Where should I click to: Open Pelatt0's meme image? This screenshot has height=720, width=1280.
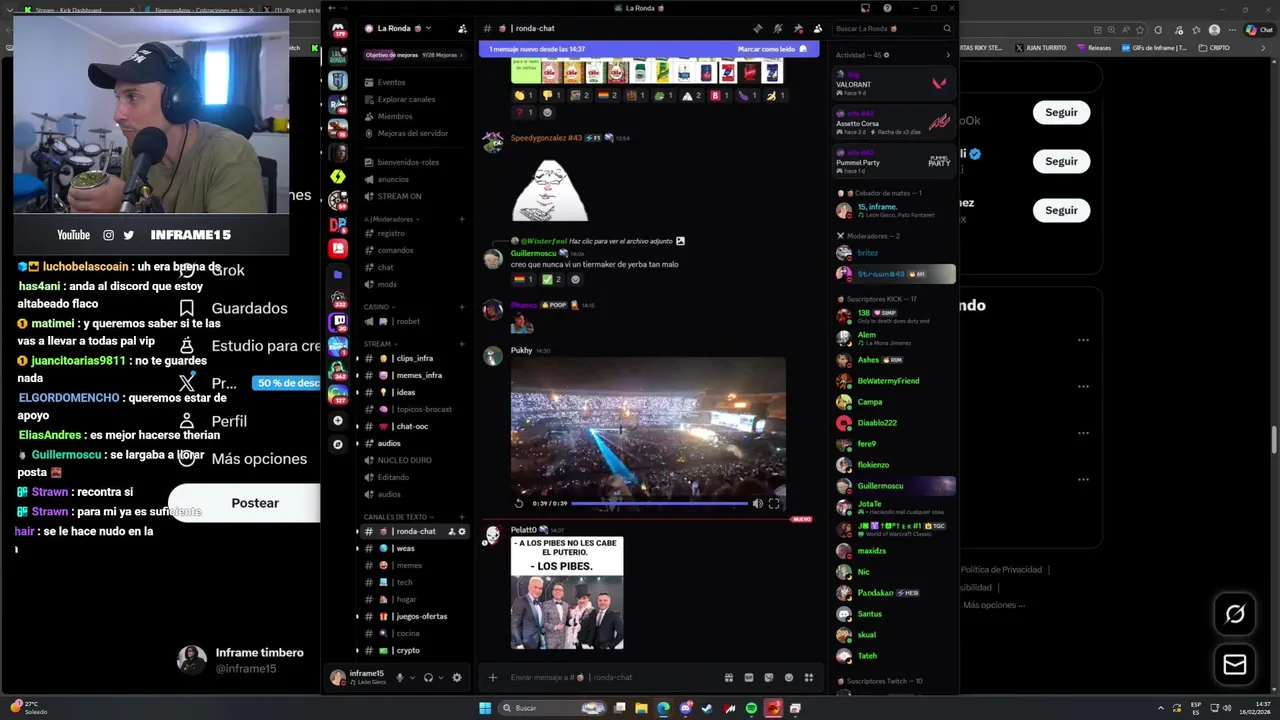click(567, 593)
